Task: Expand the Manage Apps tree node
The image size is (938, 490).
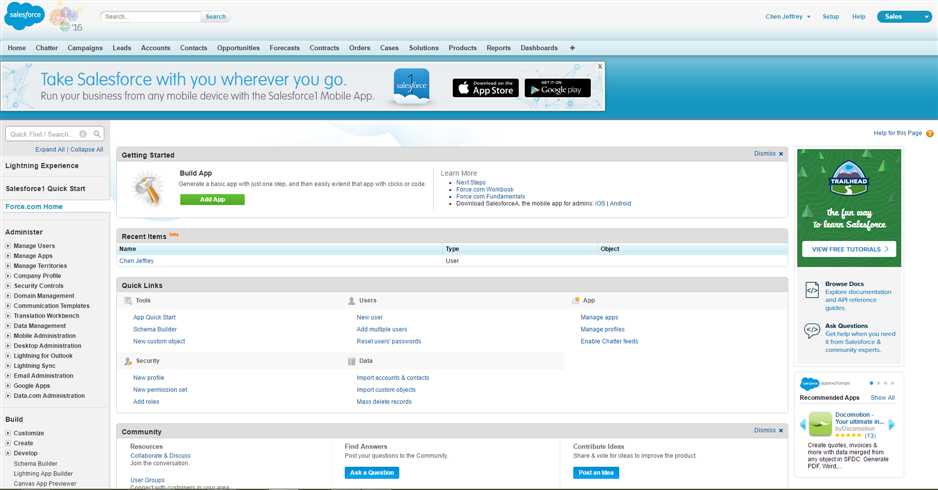Action: (x=8, y=256)
